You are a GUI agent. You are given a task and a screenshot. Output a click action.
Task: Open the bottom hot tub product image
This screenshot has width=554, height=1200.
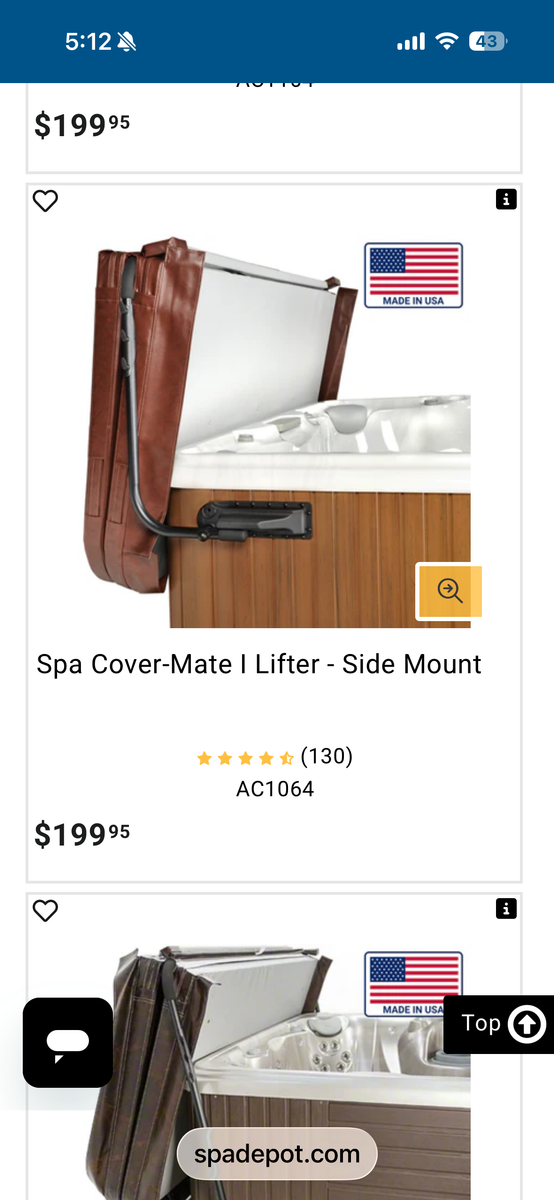point(277,1070)
